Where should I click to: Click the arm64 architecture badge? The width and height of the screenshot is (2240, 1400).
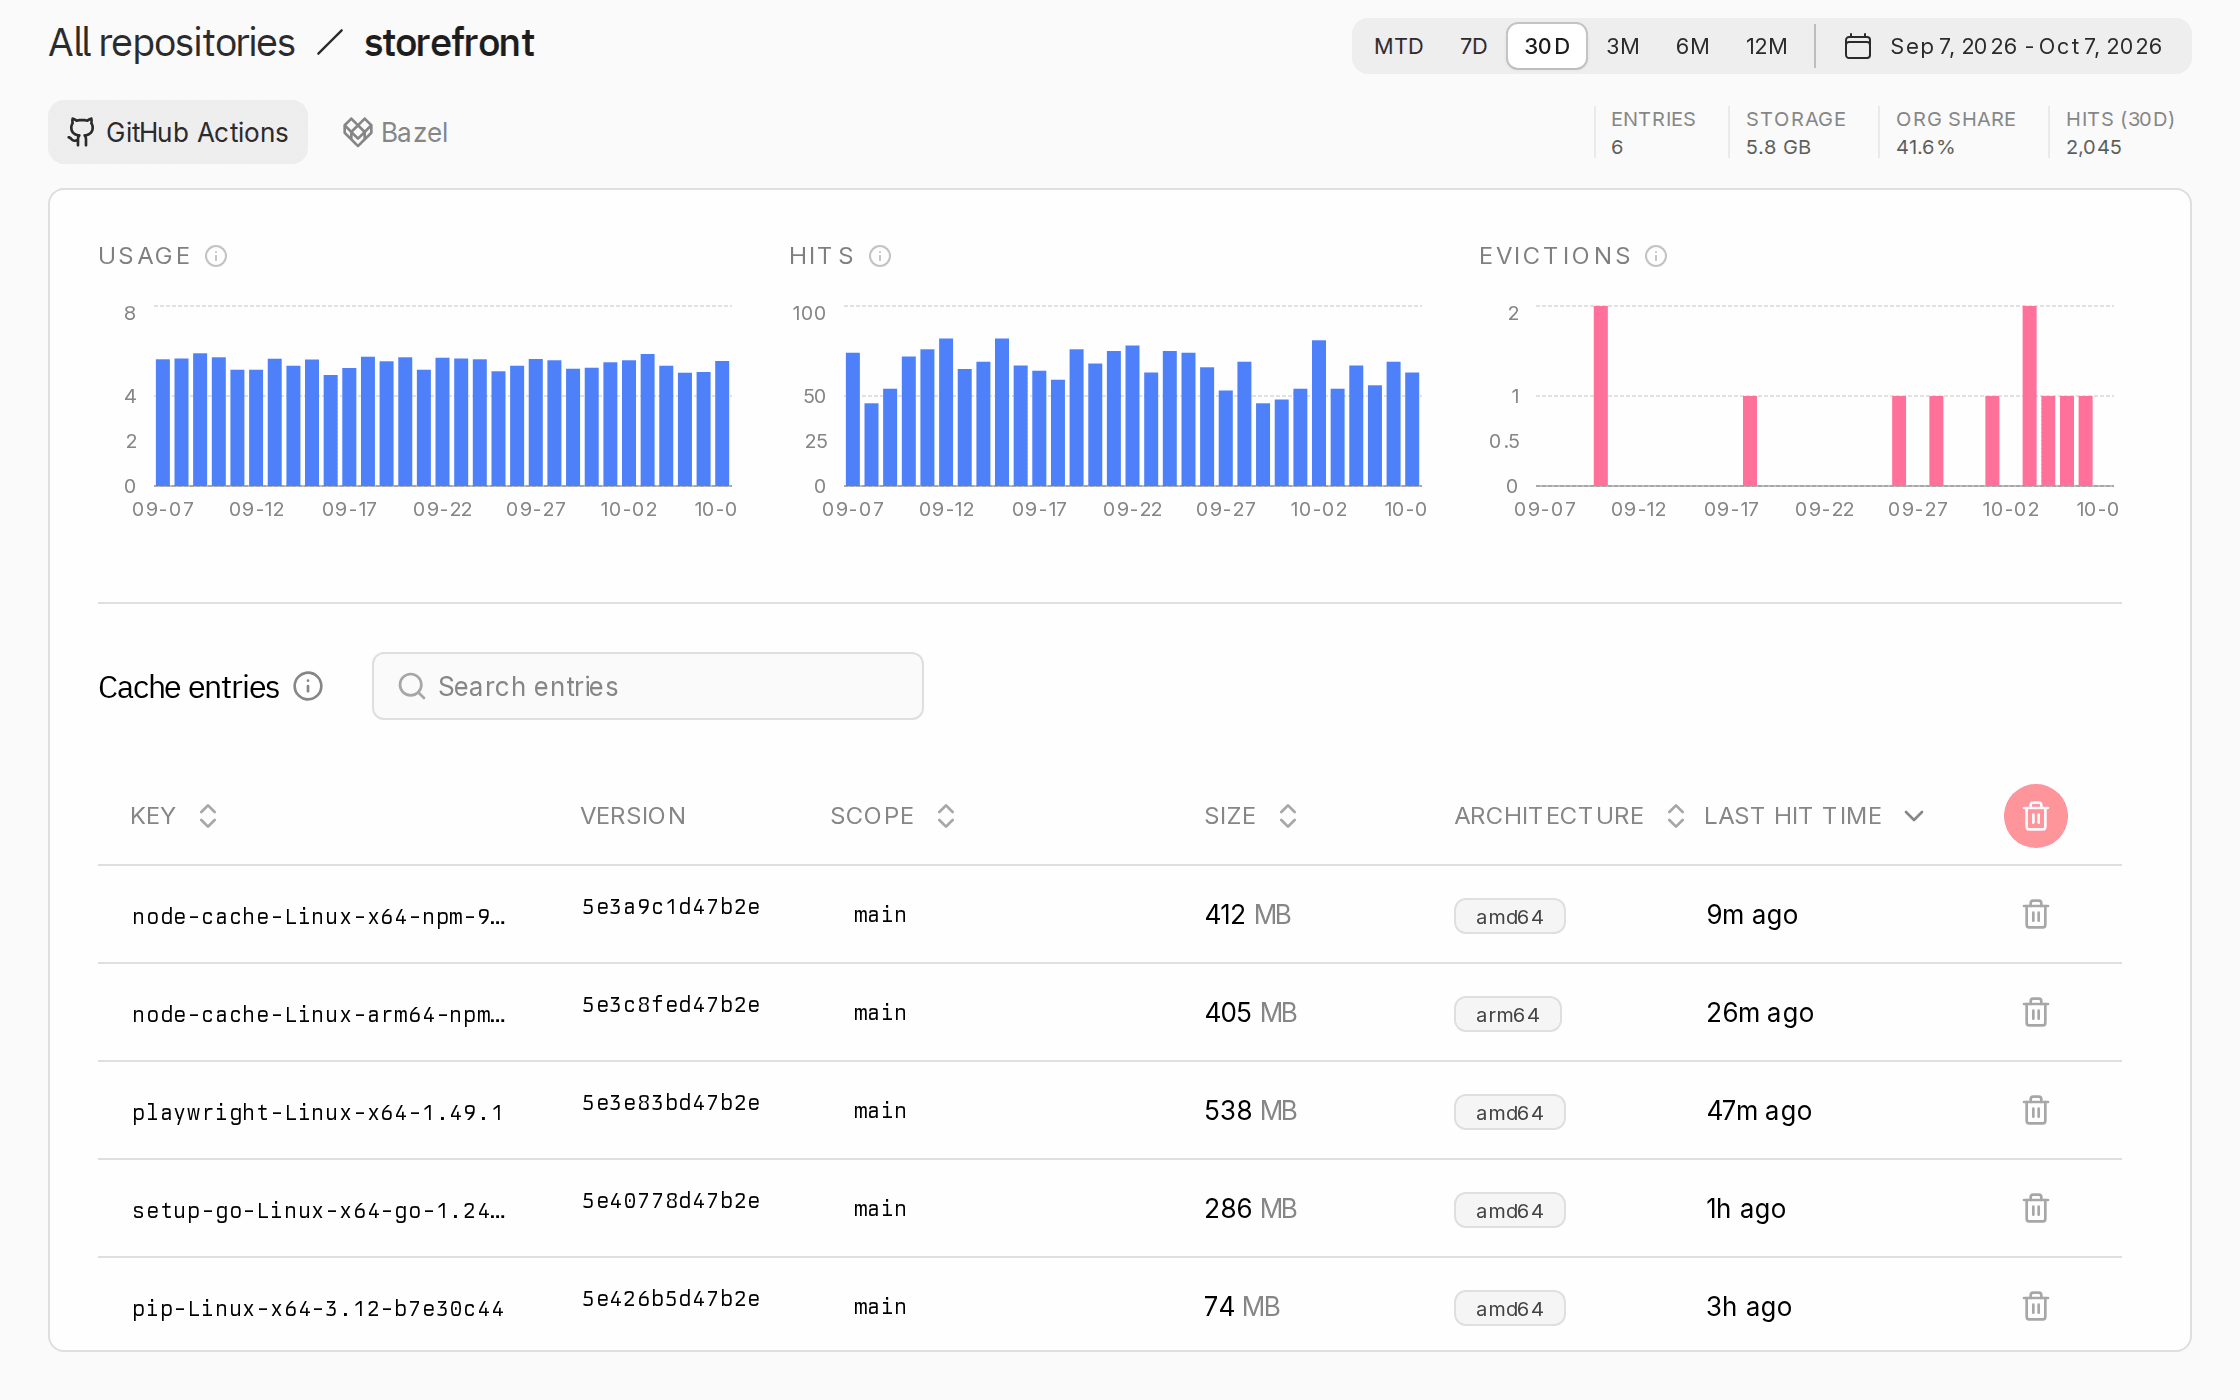(1508, 1014)
